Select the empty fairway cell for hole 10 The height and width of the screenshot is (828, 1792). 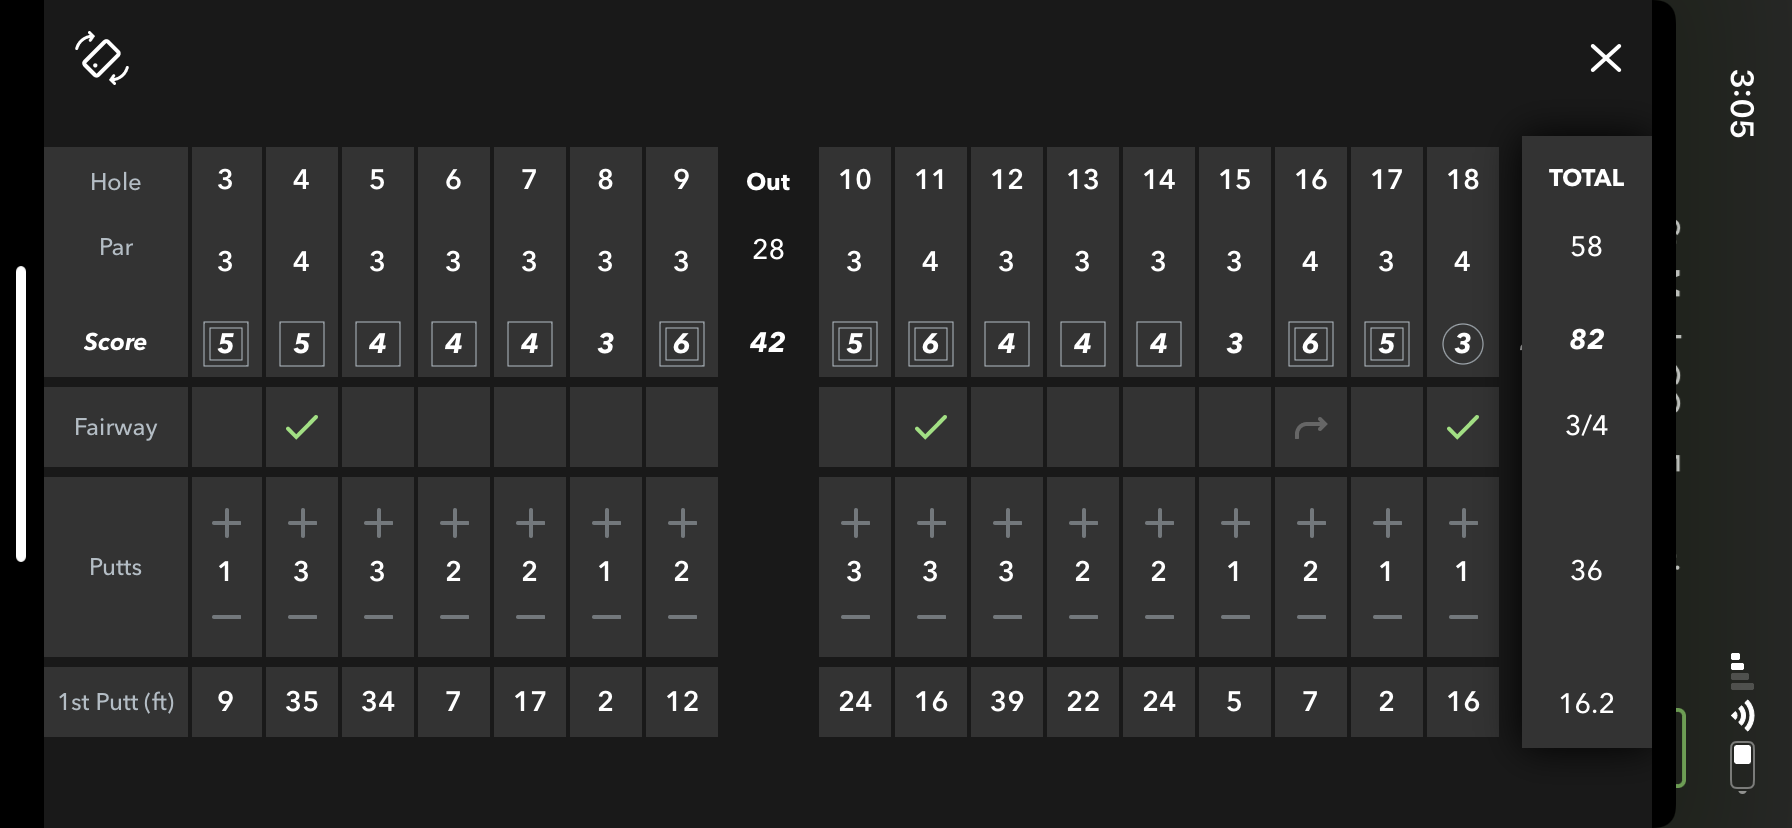855,427
